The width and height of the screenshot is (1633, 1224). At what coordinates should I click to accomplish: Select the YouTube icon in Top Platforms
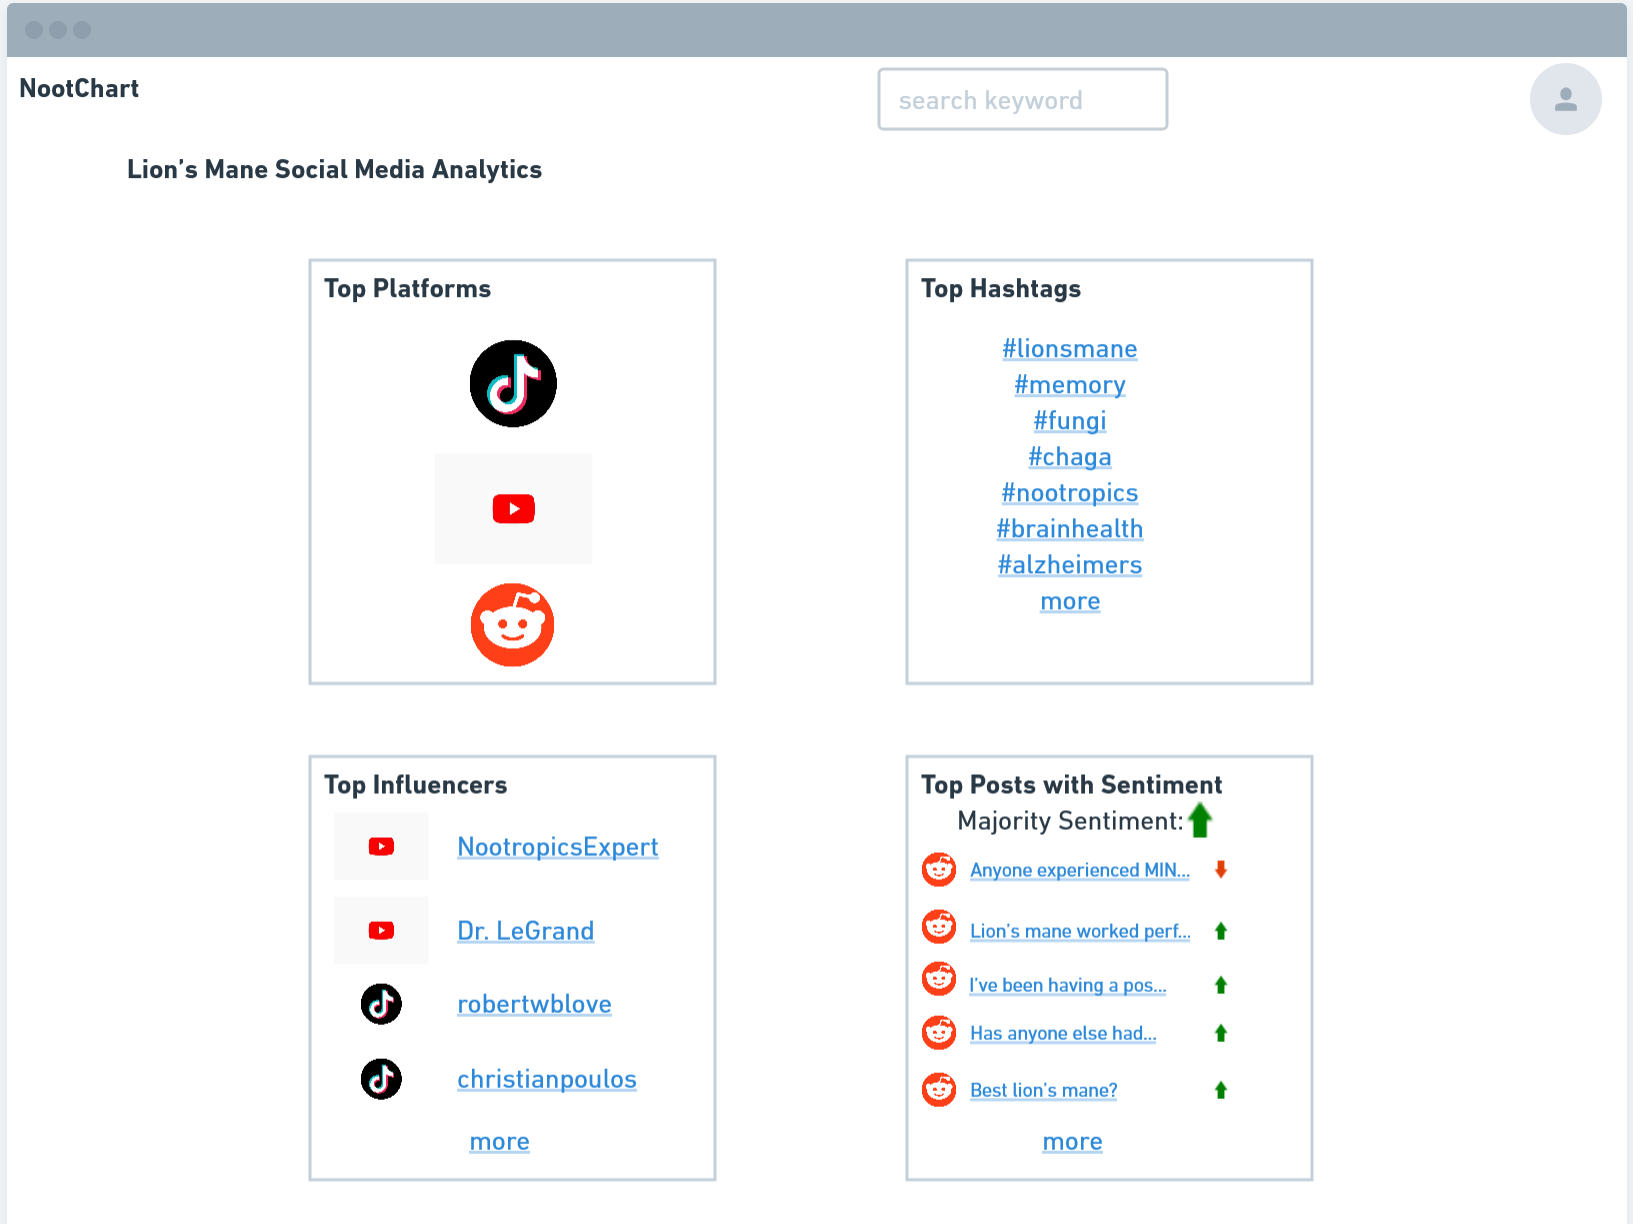click(x=513, y=509)
